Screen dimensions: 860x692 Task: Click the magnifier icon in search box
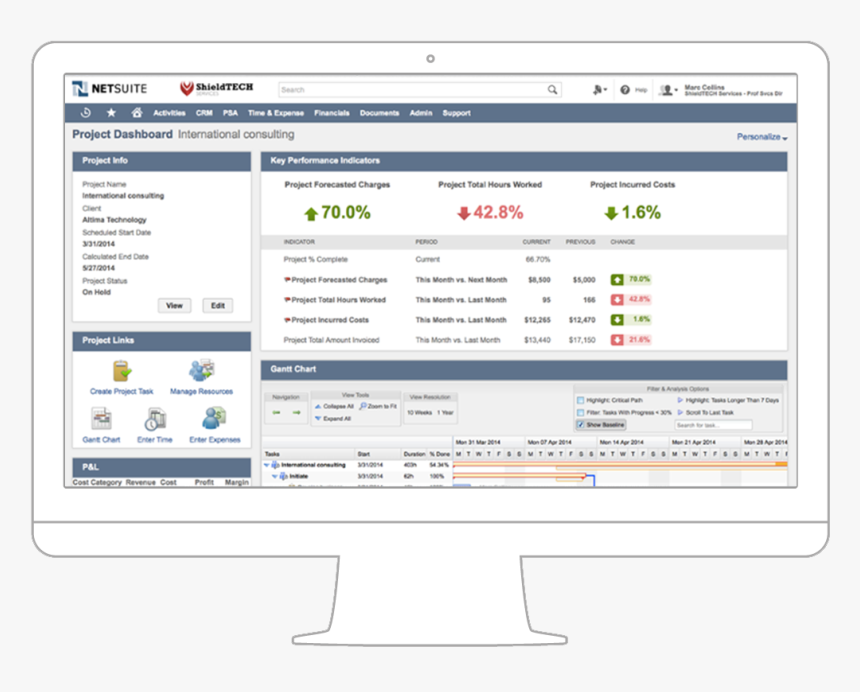tap(552, 89)
